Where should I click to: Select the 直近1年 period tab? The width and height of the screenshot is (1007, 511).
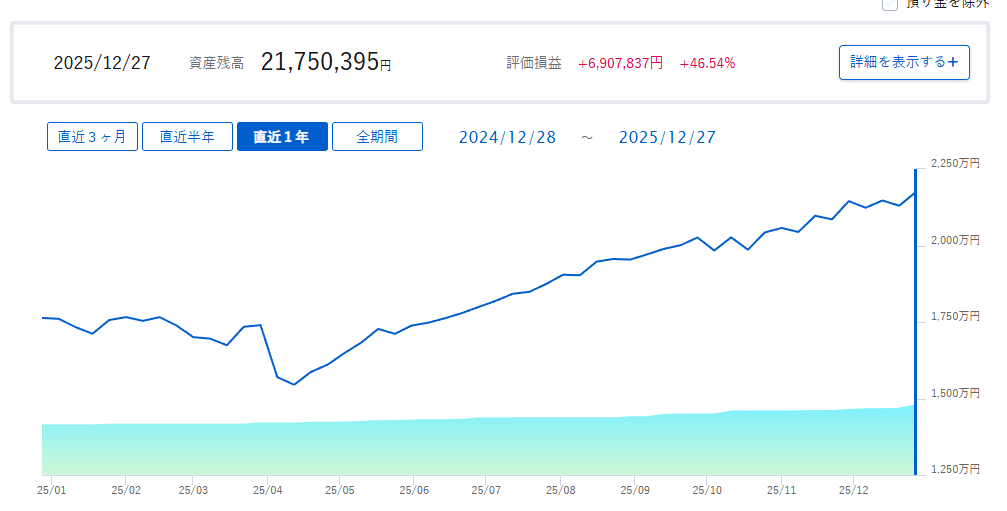click(x=282, y=137)
